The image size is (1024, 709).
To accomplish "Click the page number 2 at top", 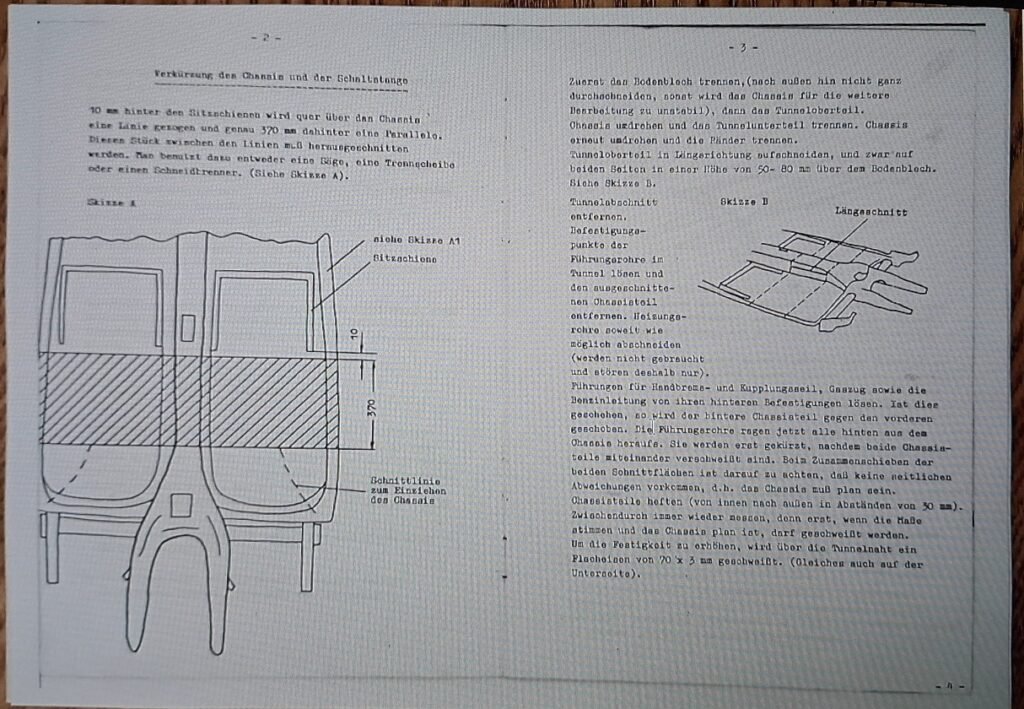I will pyautogui.click(x=265, y=37).
